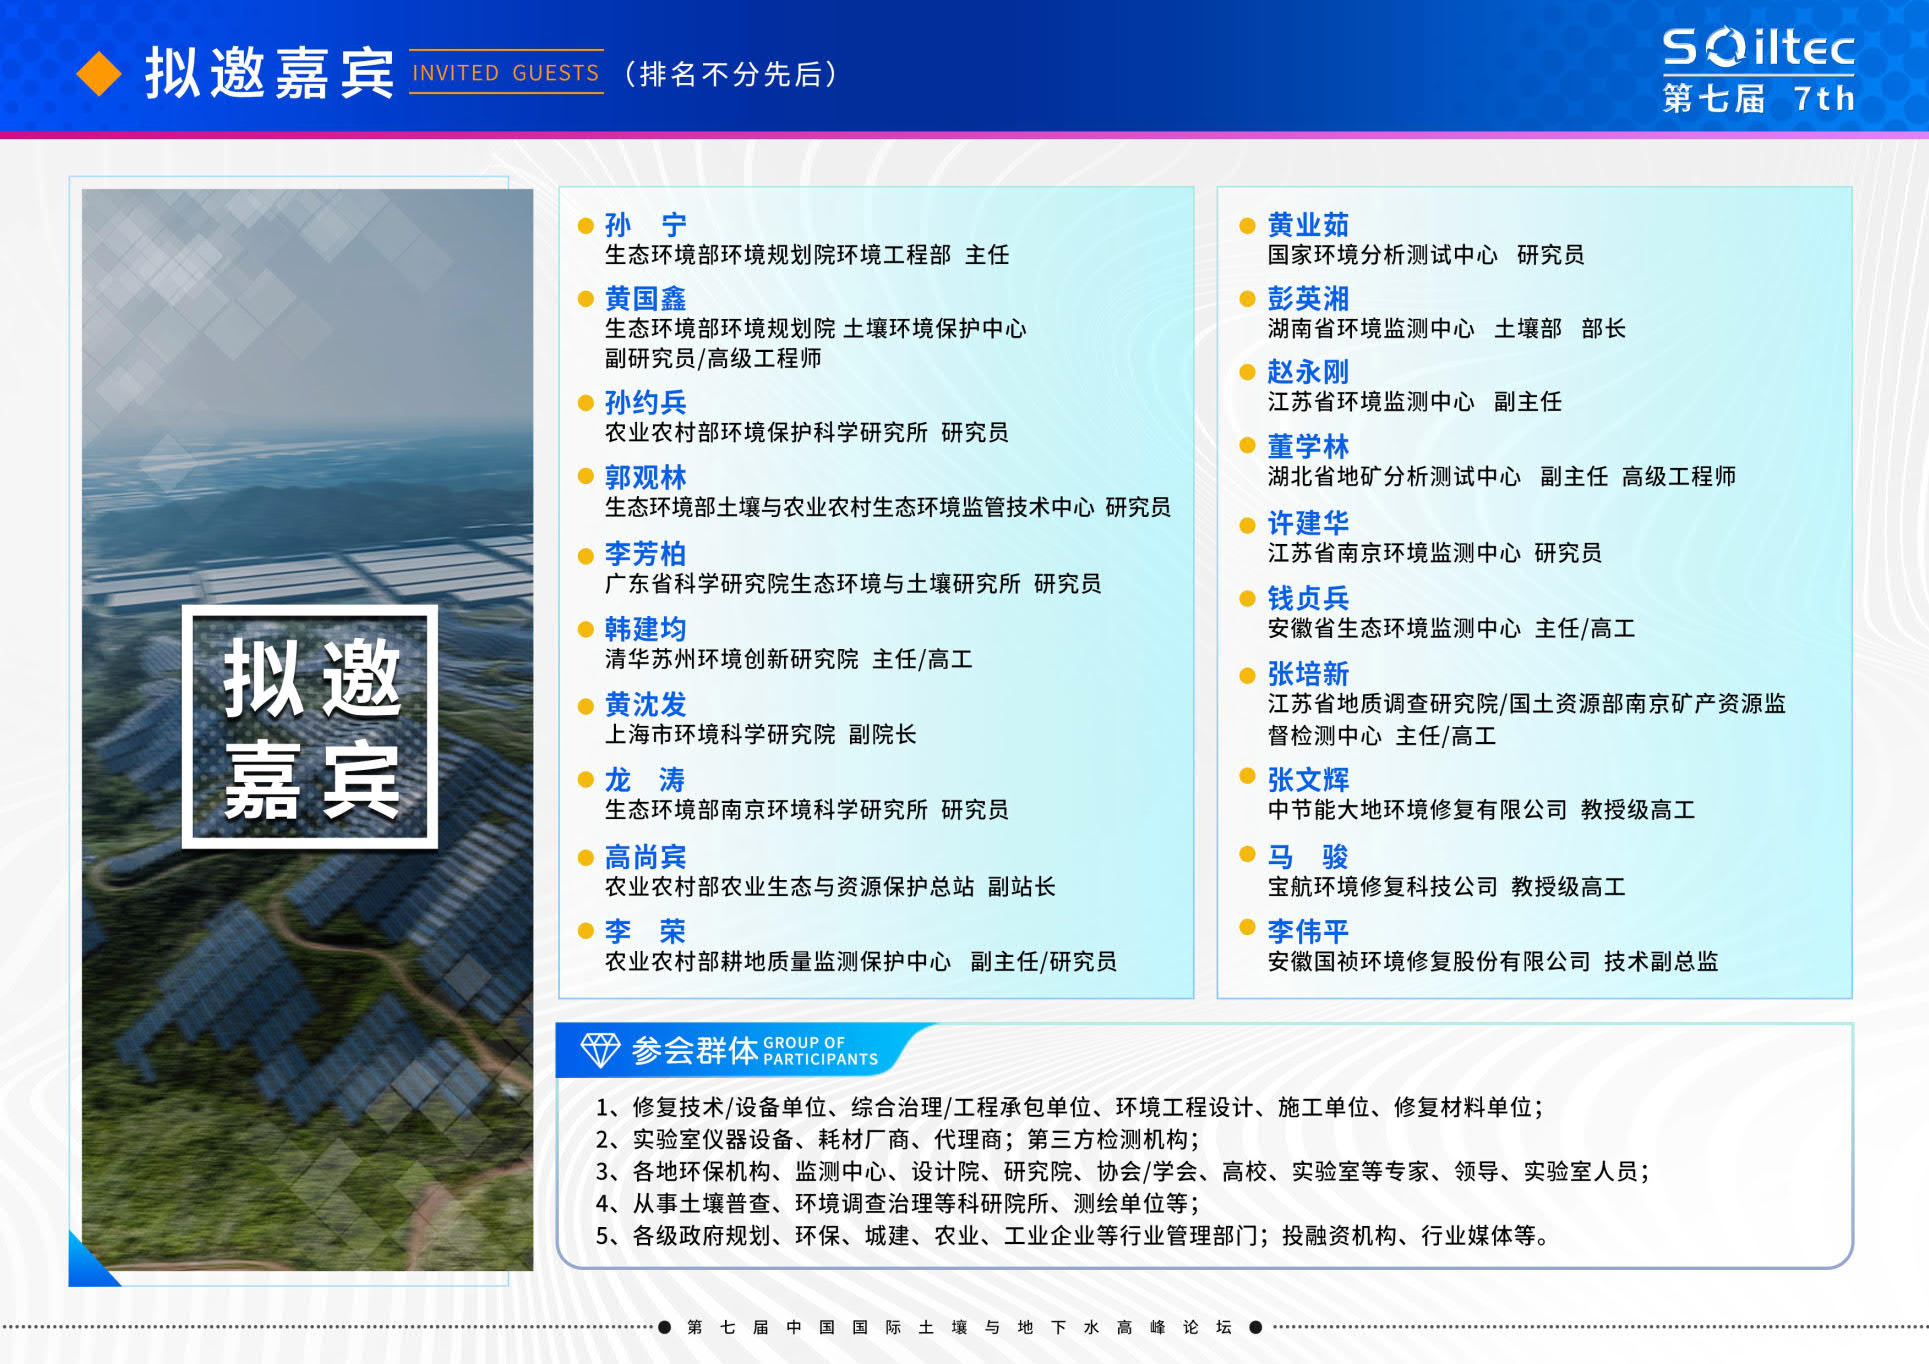Click the INVITED GUESTS label
This screenshot has height=1364, width=1929.
point(506,73)
